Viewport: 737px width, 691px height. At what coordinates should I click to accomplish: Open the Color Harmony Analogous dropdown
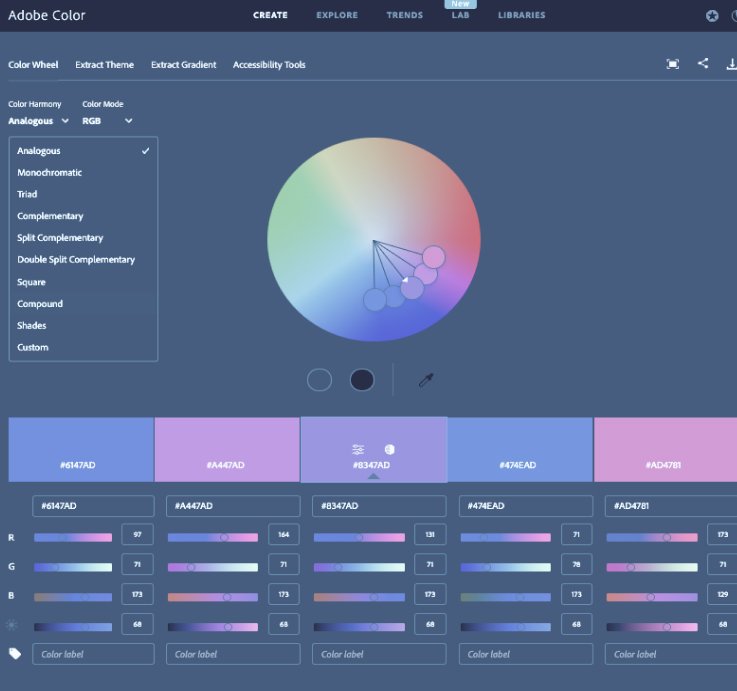point(39,121)
